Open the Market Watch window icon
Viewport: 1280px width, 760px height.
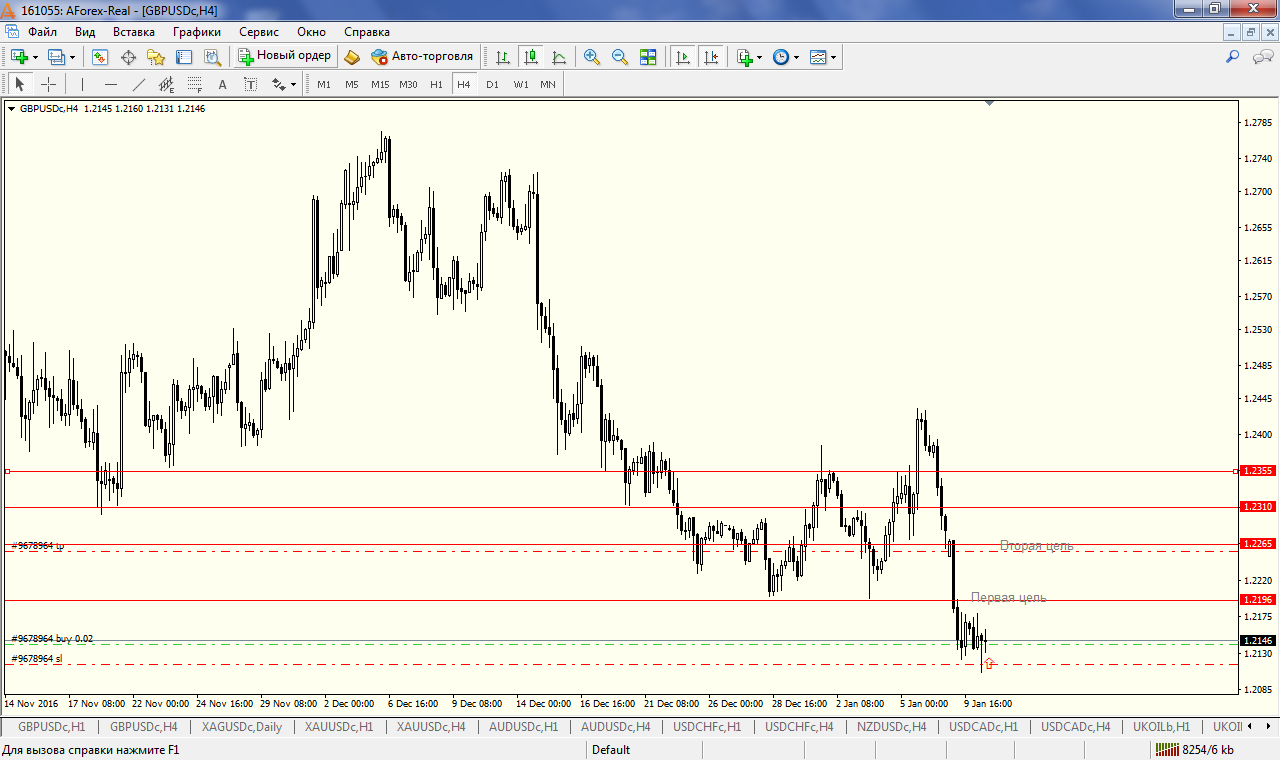[100, 57]
